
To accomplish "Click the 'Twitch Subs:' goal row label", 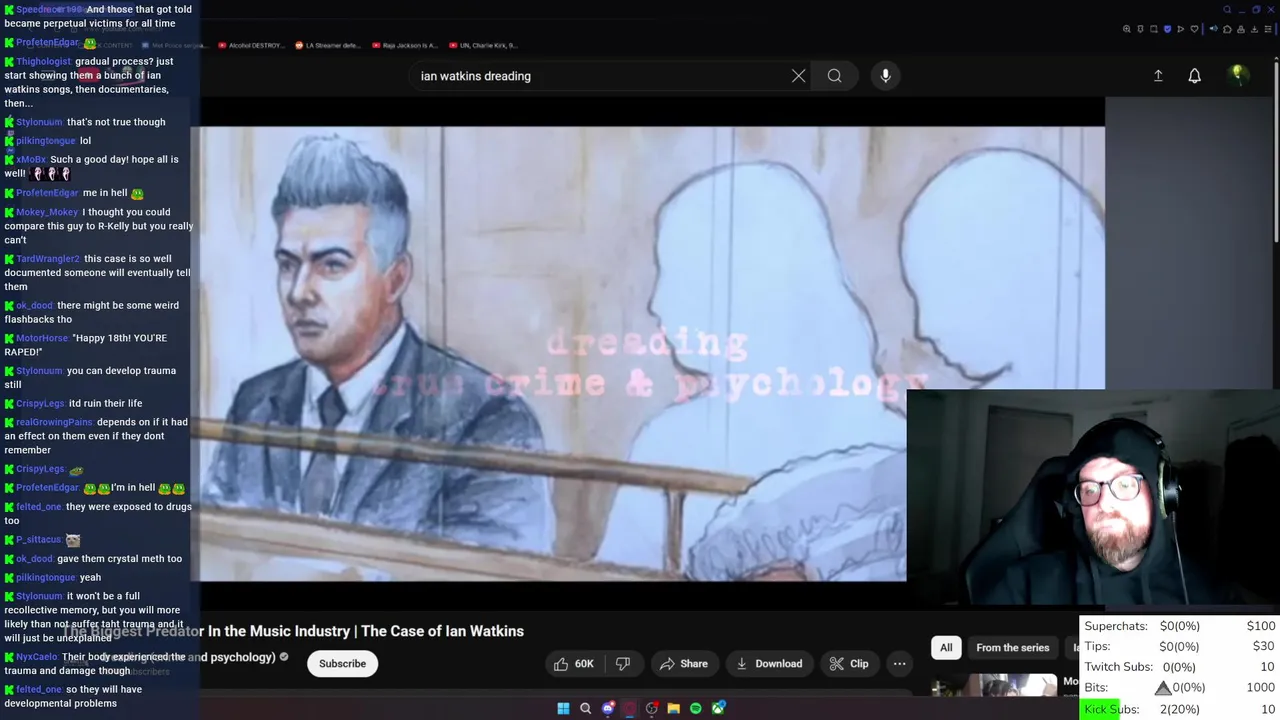I will pyautogui.click(x=1117, y=667).
